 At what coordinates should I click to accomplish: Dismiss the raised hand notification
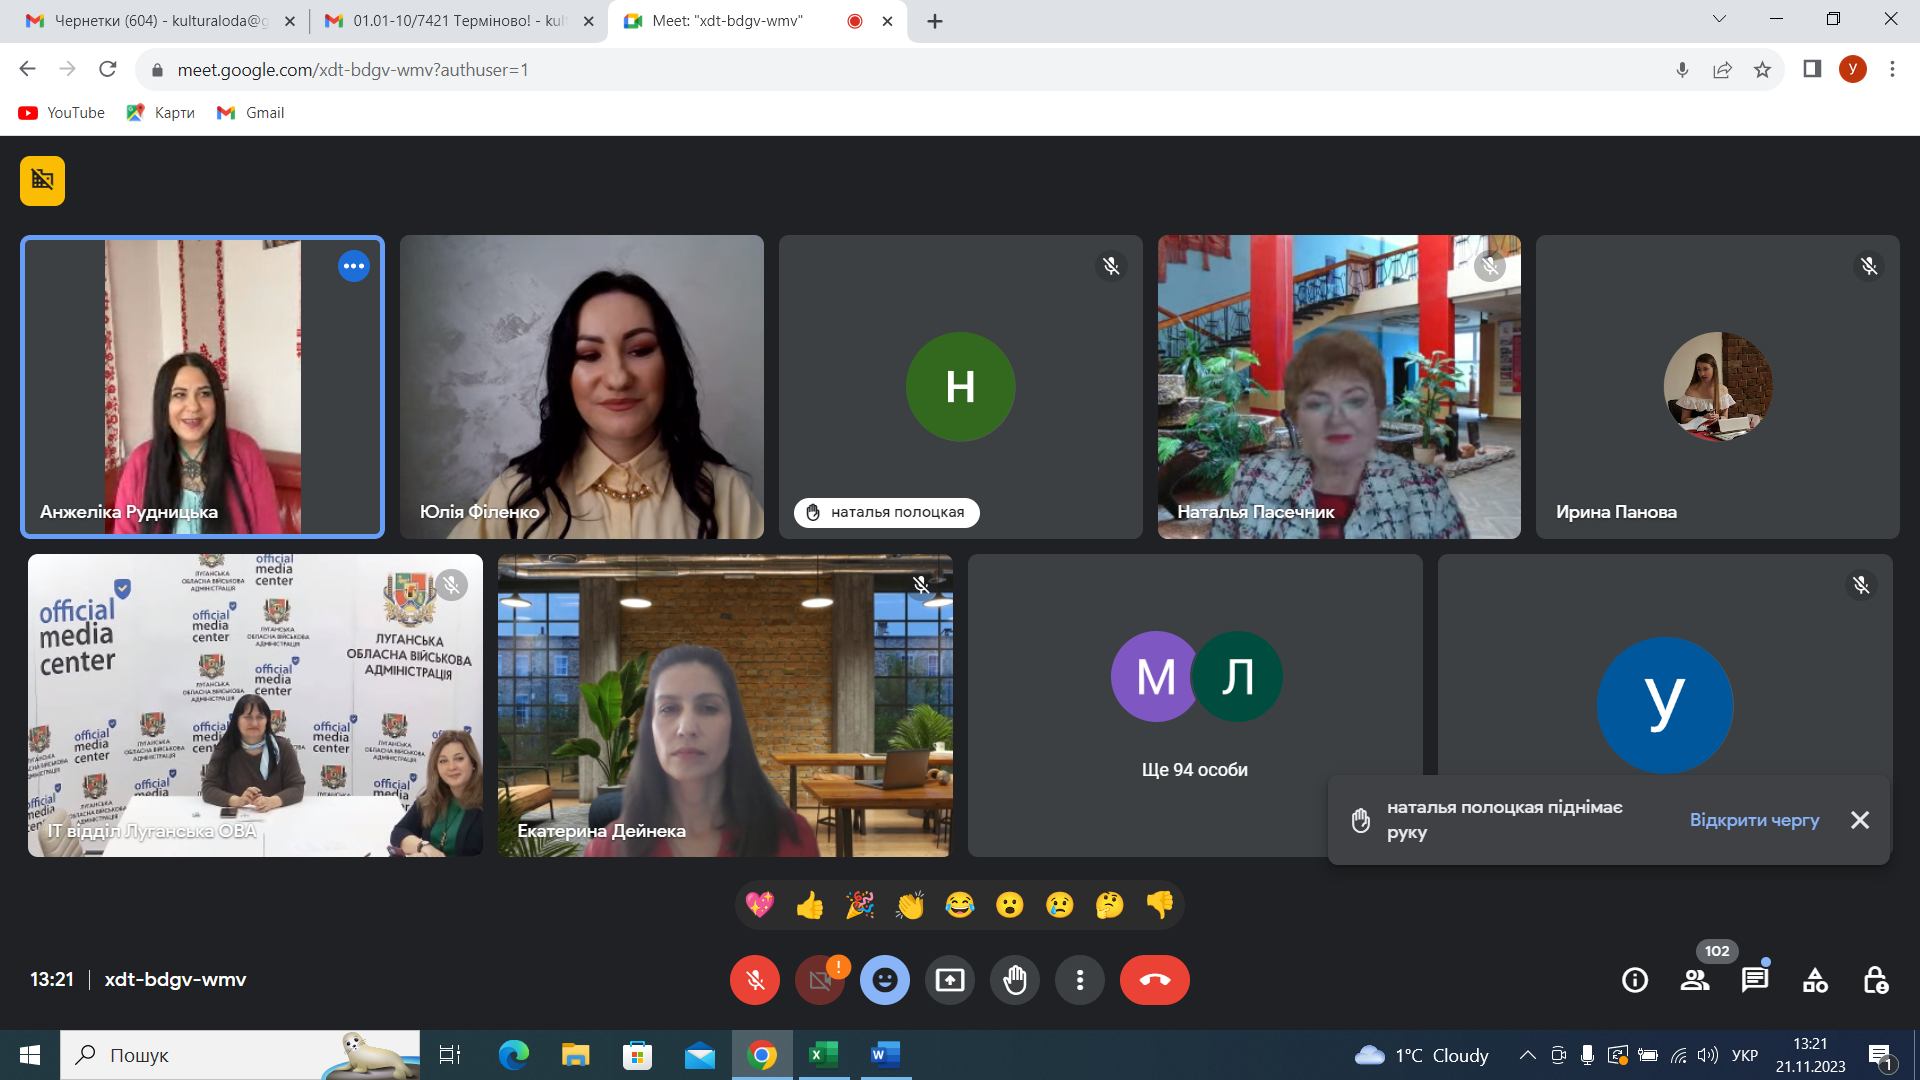(1860, 820)
